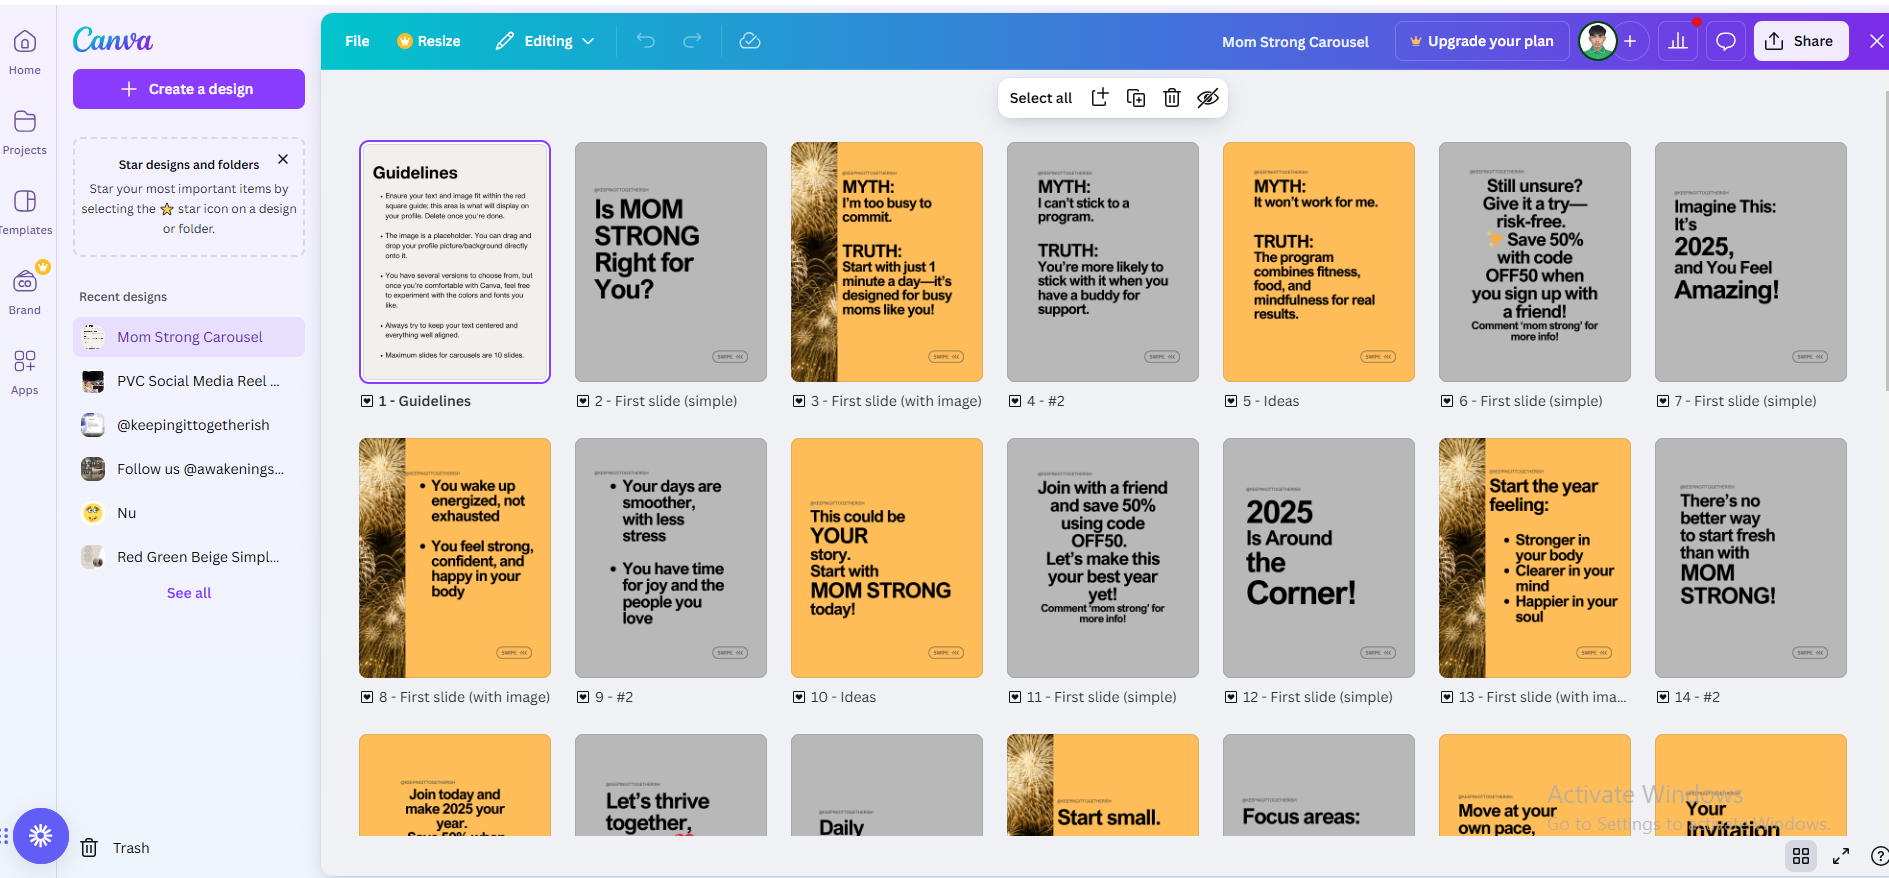Dismiss the Star designs and folders tip

tap(283, 159)
